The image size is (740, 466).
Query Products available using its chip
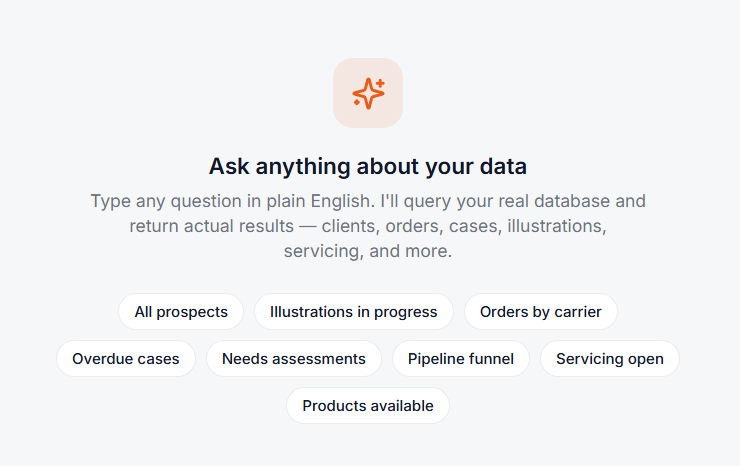click(368, 406)
